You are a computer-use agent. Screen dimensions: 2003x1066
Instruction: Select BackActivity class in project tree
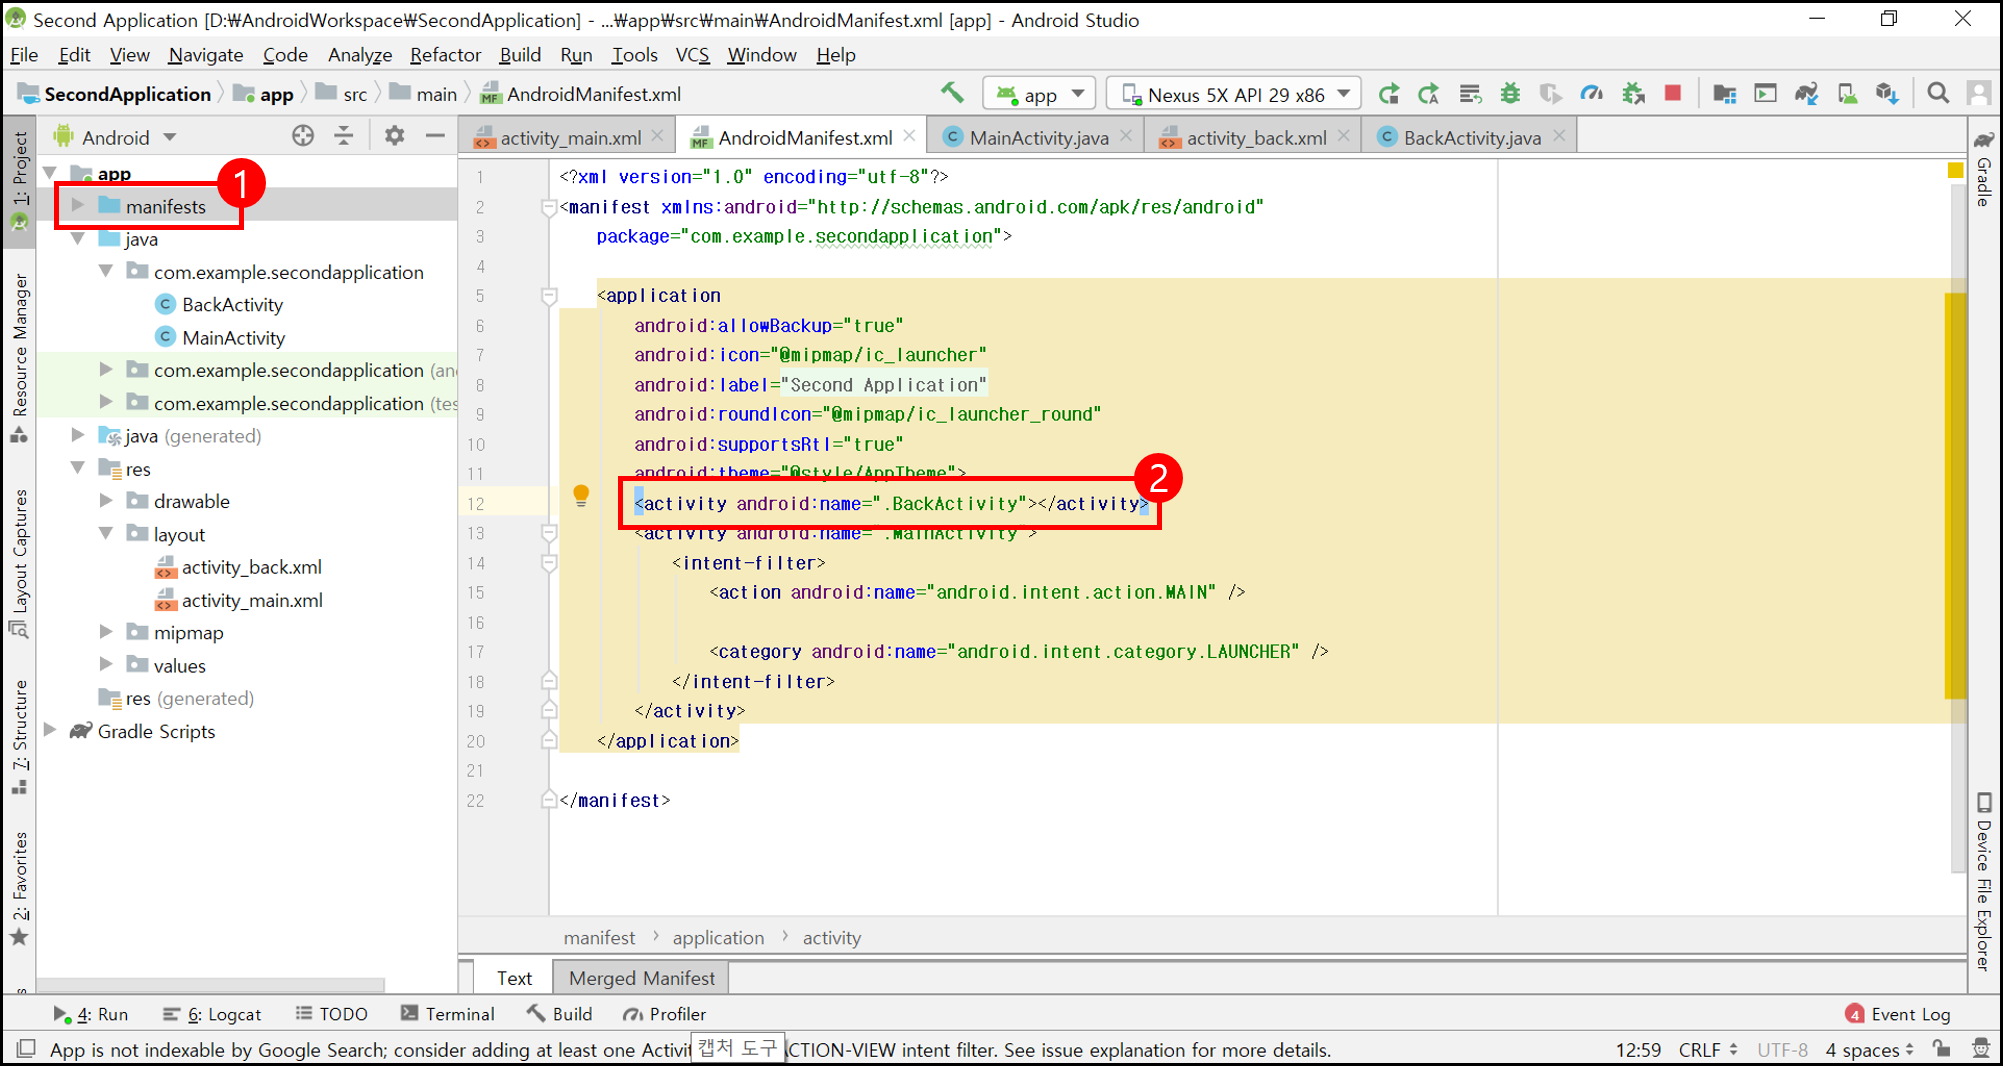[231, 304]
